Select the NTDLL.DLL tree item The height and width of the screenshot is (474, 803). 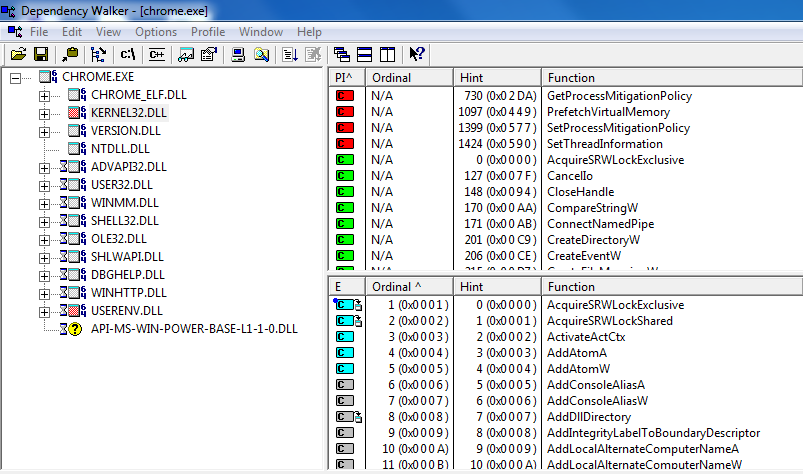tap(120, 149)
